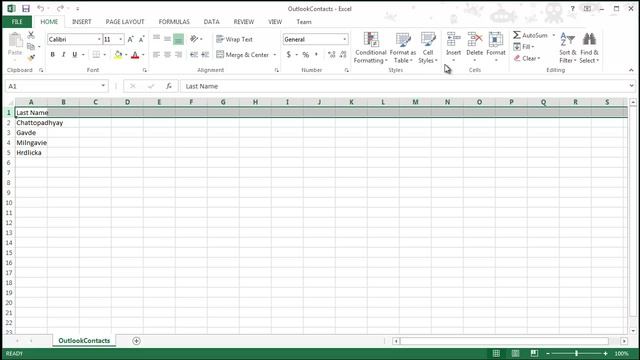Toggle Wrap Text
This screenshot has height=360, width=640.
pos(235,39)
